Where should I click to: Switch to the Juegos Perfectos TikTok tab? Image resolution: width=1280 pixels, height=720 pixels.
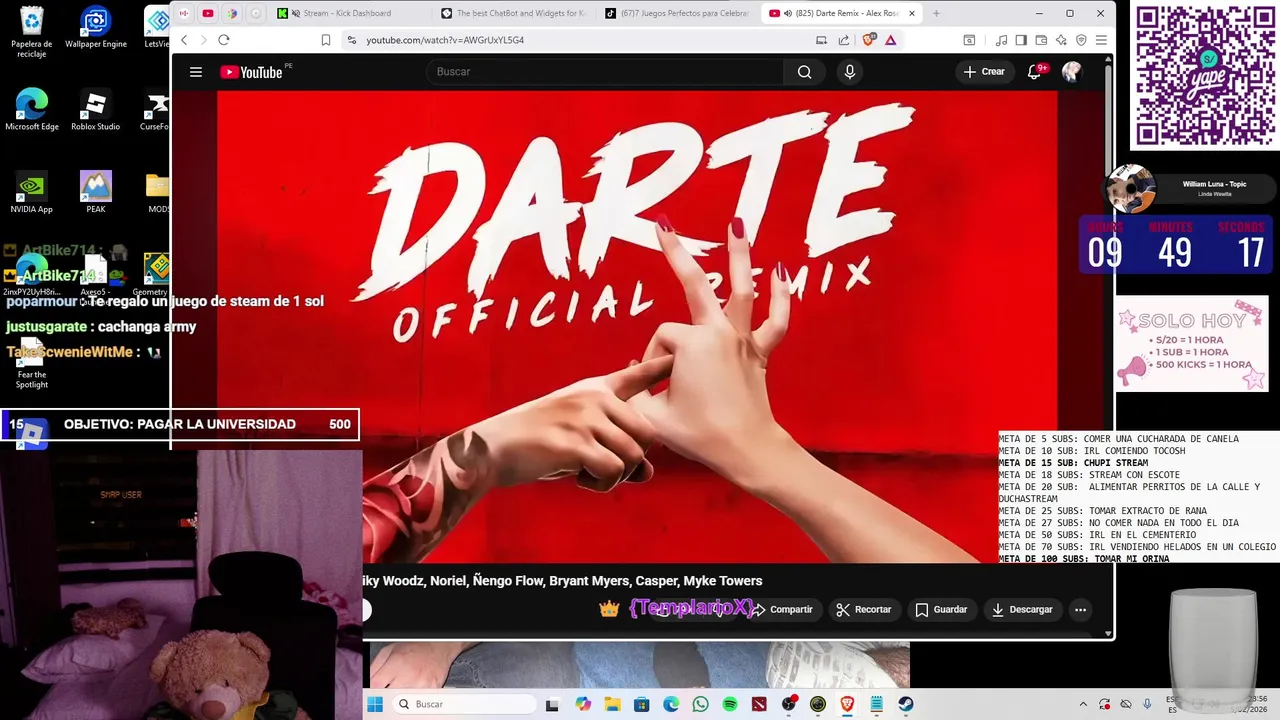pos(677,13)
